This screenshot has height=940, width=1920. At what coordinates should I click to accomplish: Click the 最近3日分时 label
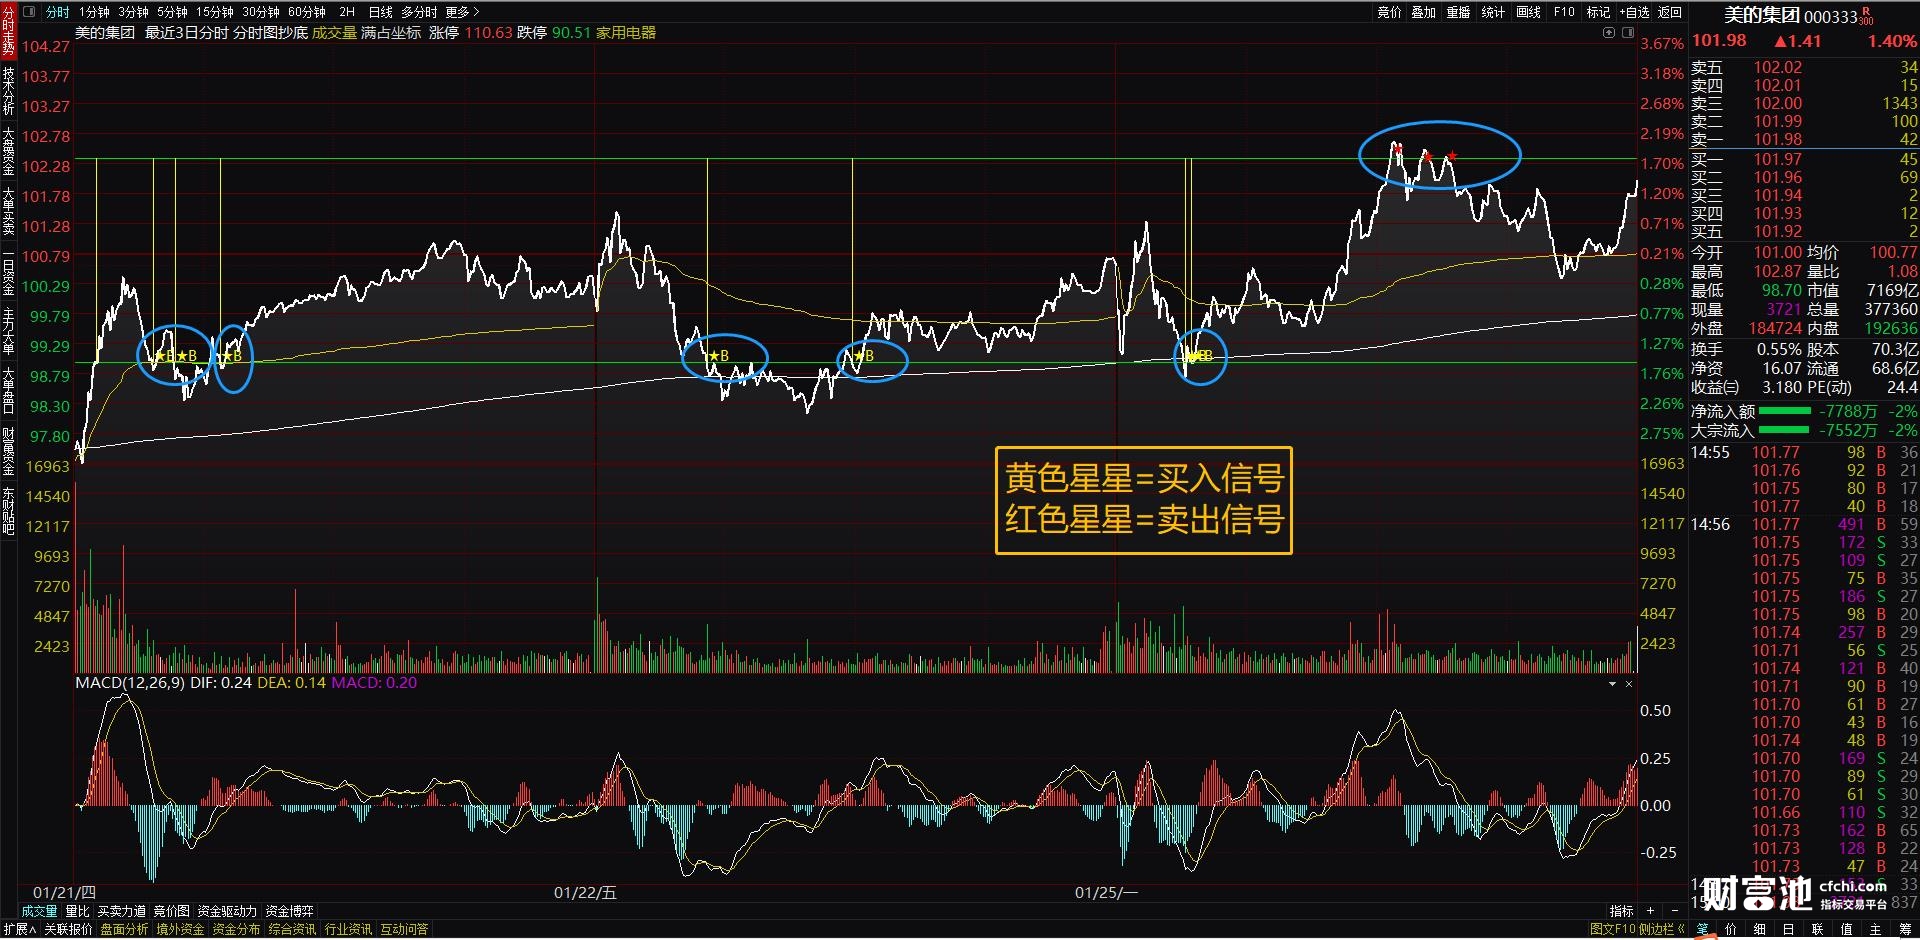pyautogui.click(x=187, y=33)
